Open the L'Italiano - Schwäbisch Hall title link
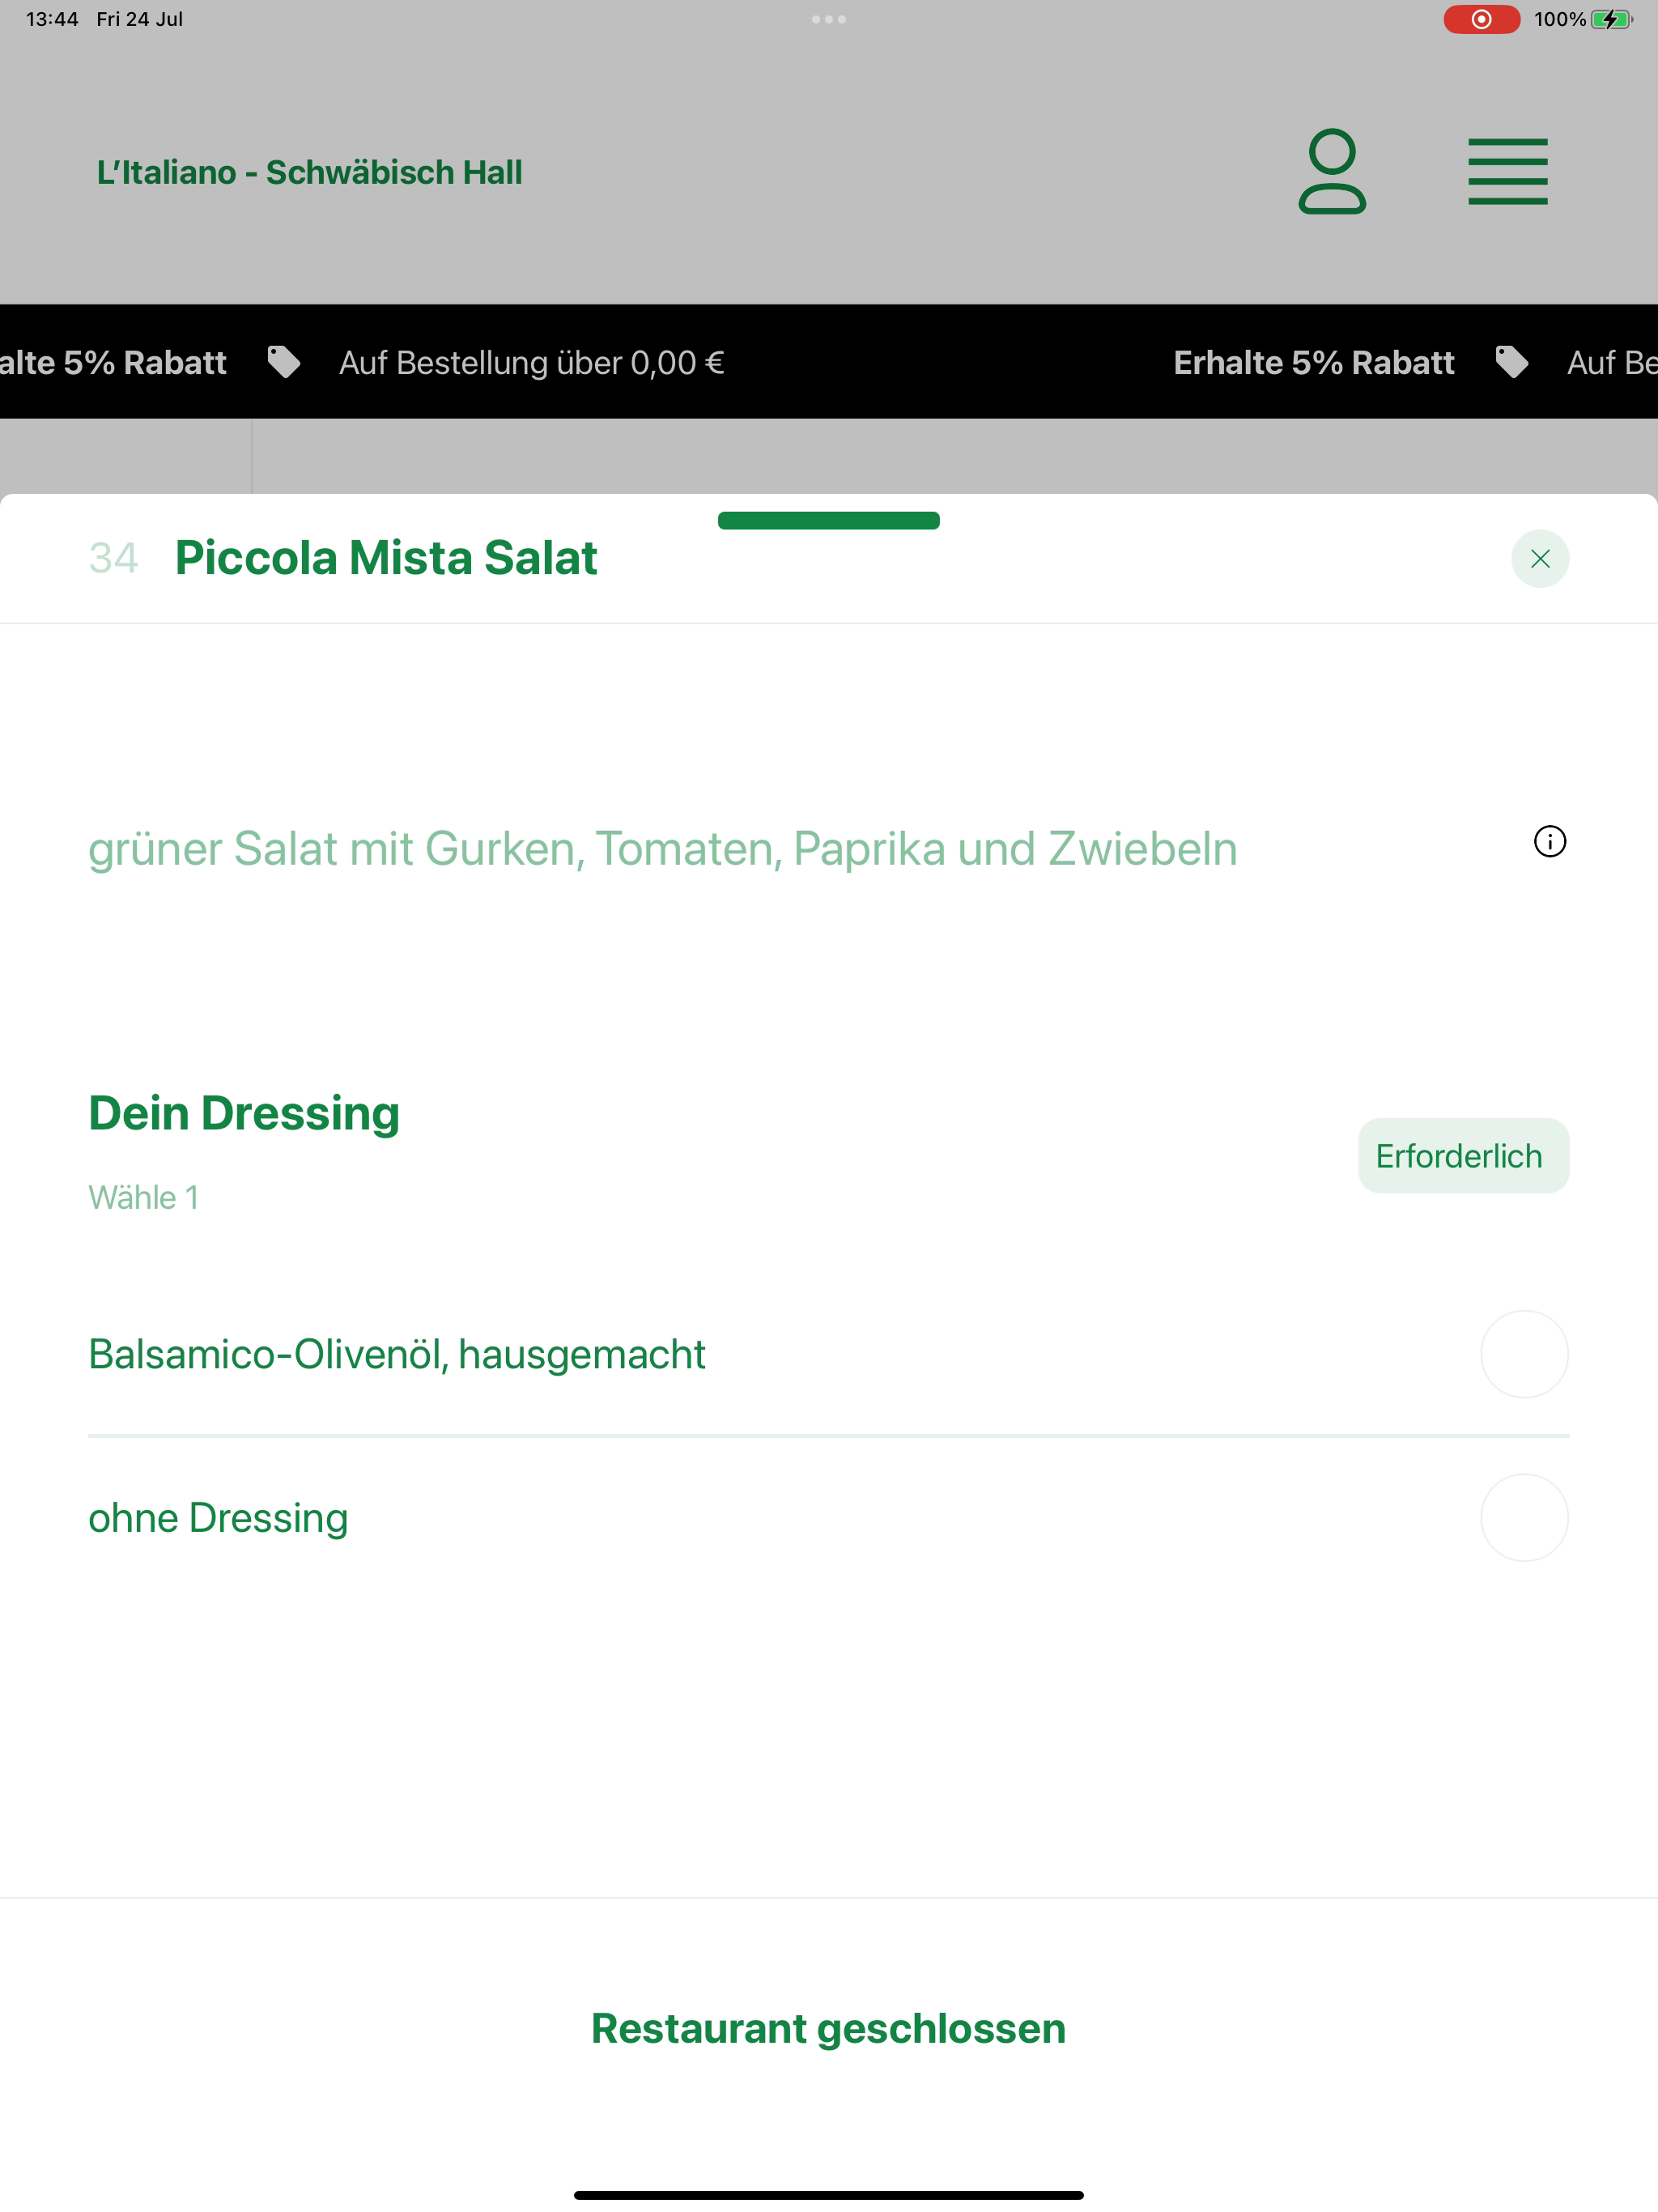 tap(309, 172)
